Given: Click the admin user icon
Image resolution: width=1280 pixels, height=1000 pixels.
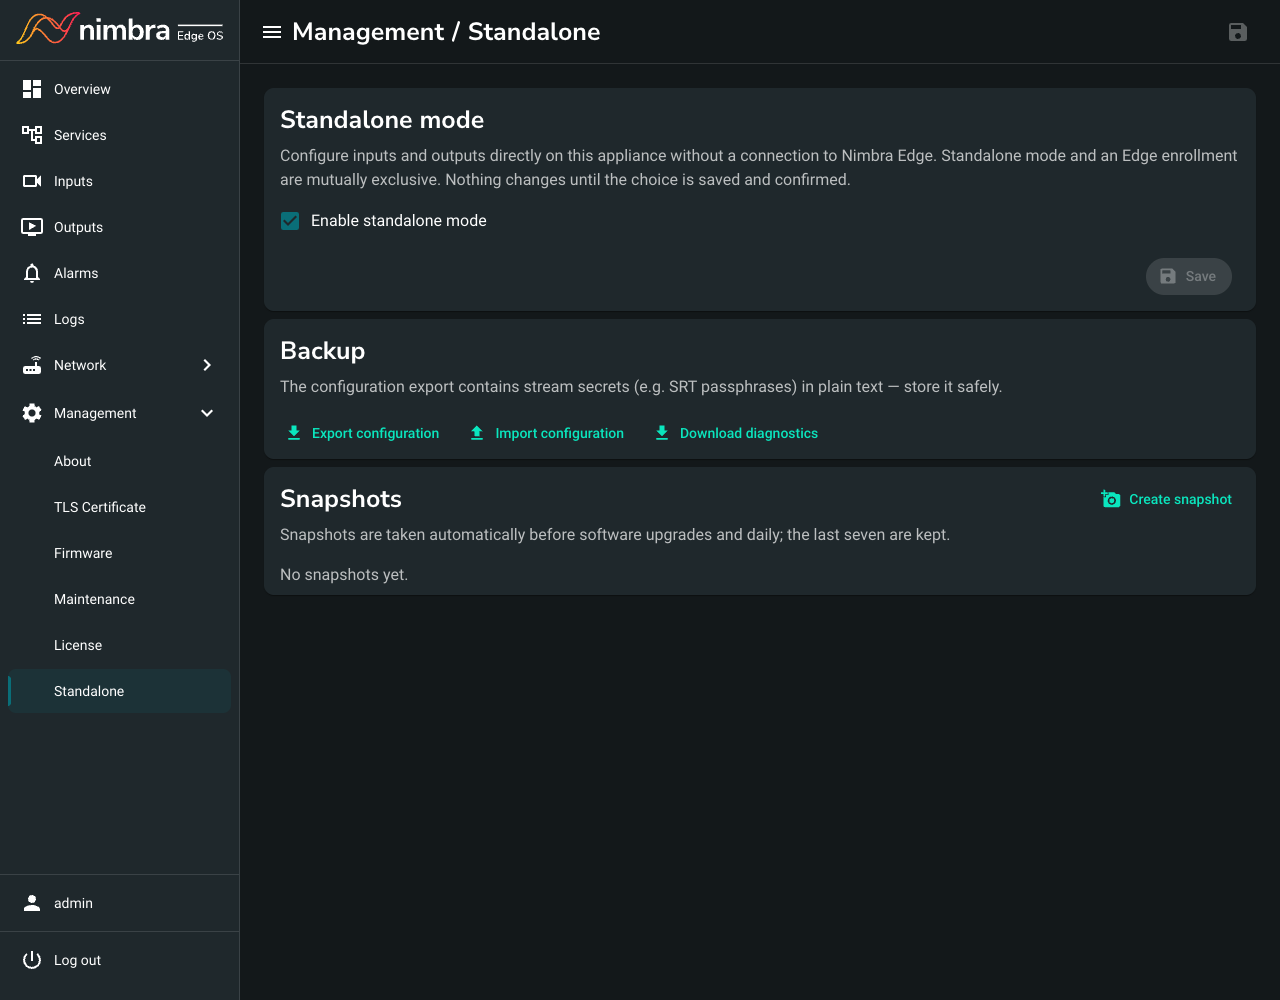Looking at the screenshot, I should pyautogui.click(x=32, y=903).
